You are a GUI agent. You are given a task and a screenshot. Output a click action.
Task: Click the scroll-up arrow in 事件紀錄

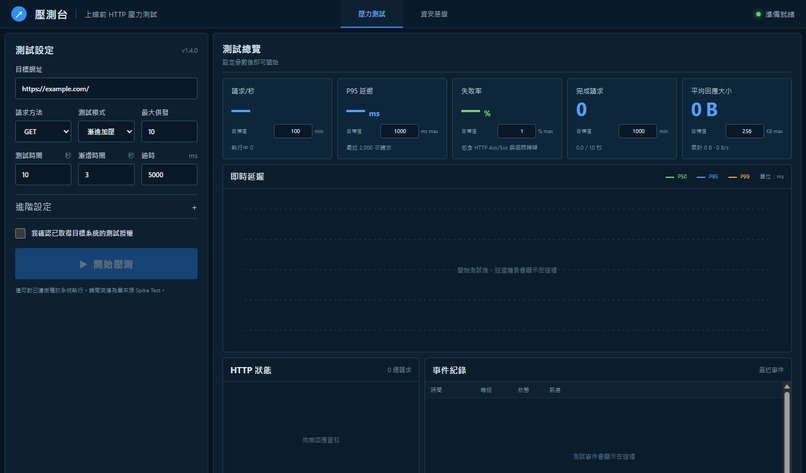[786, 387]
